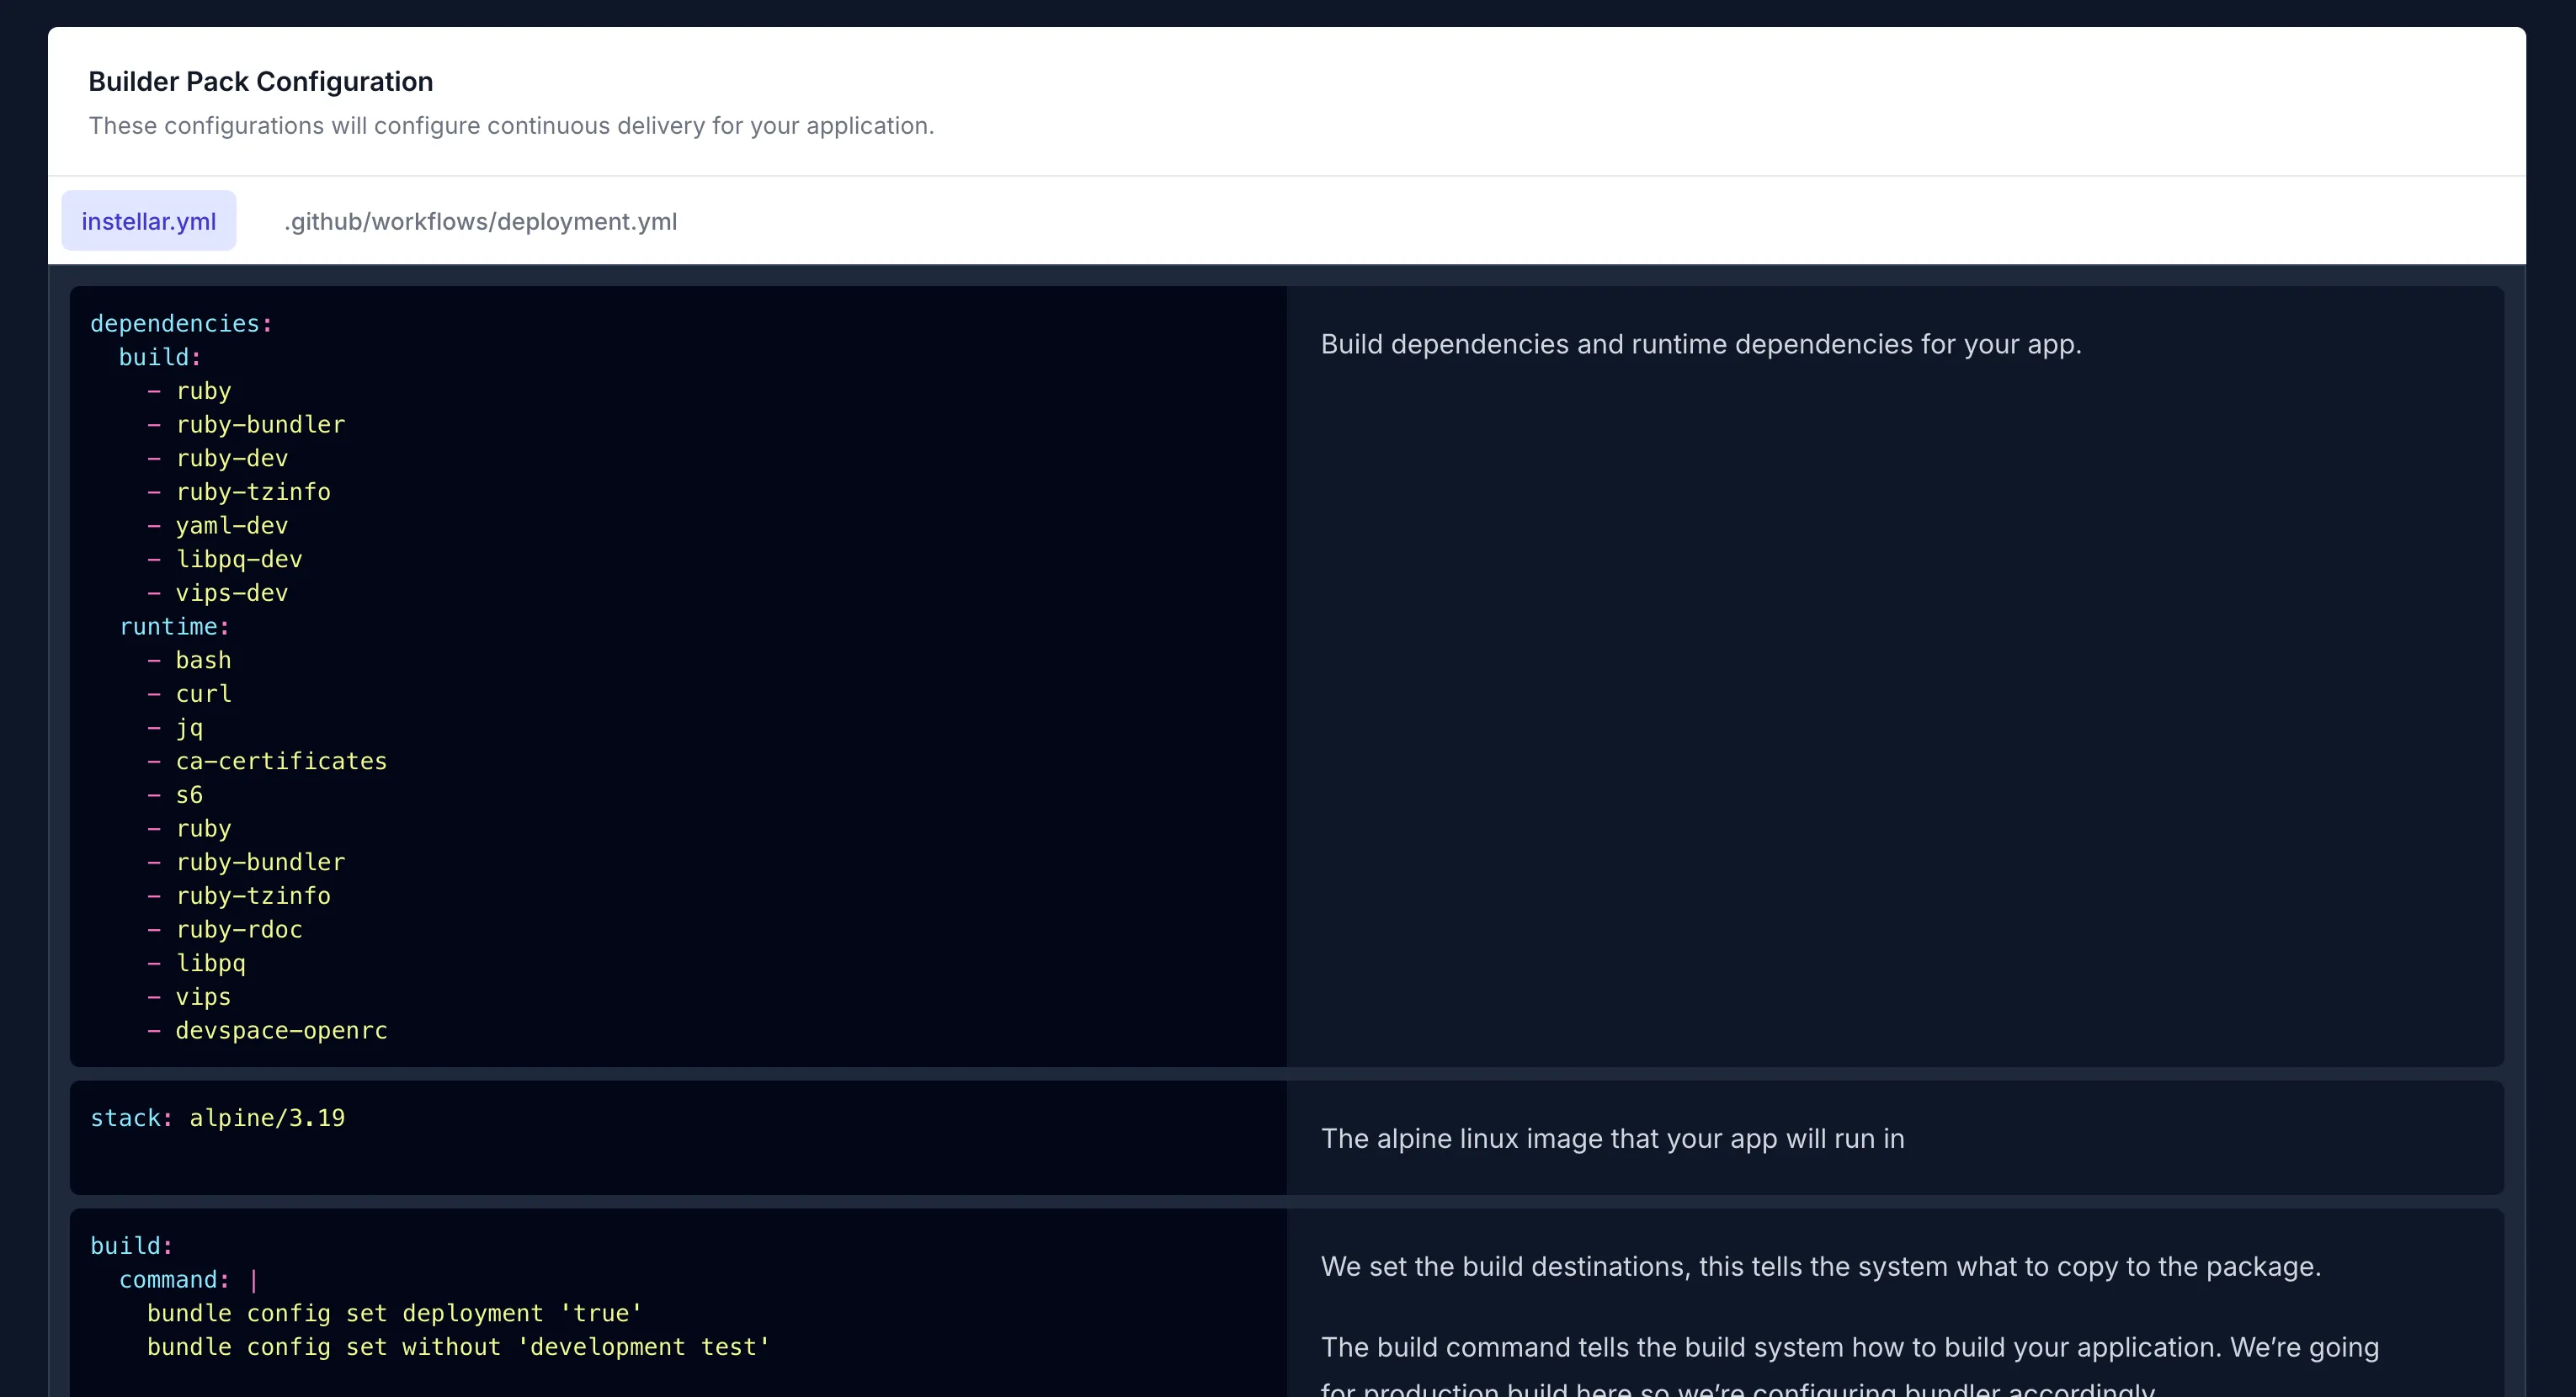Click the 'These configurations will configure continuous delivery' subtitle
Viewport: 2576px width, 1397px height.
[x=511, y=126]
